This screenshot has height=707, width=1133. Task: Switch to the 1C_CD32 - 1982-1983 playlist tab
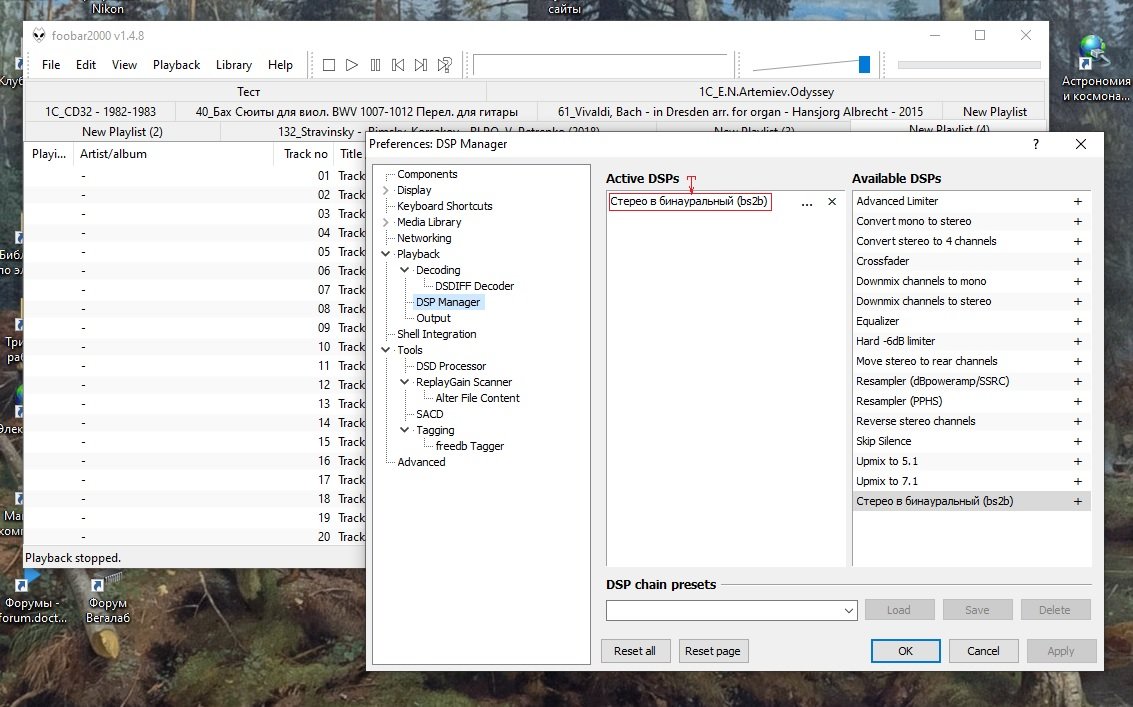pos(100,111)
